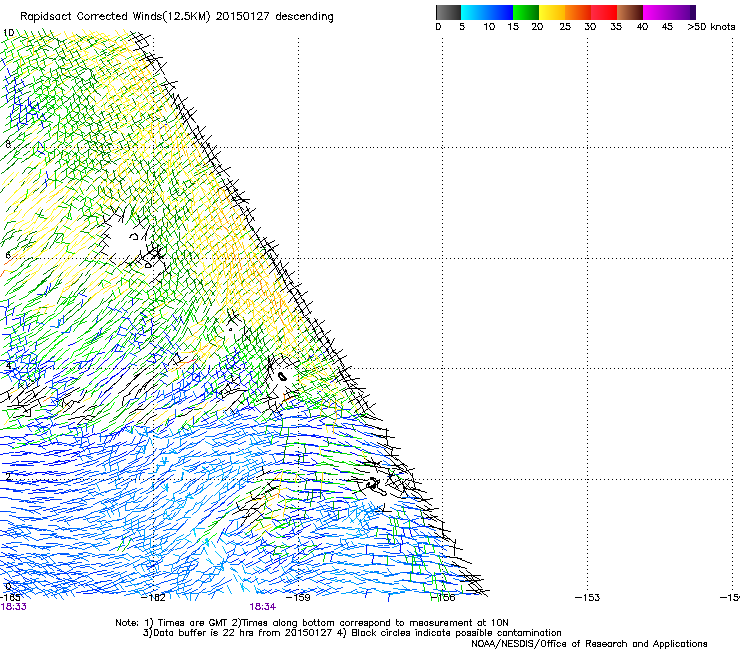Image resolution: width=740 pixels, height=650 pixels.
Task: Select the gray 0-5 knots legend segment
Action: (x=448, y=12)
